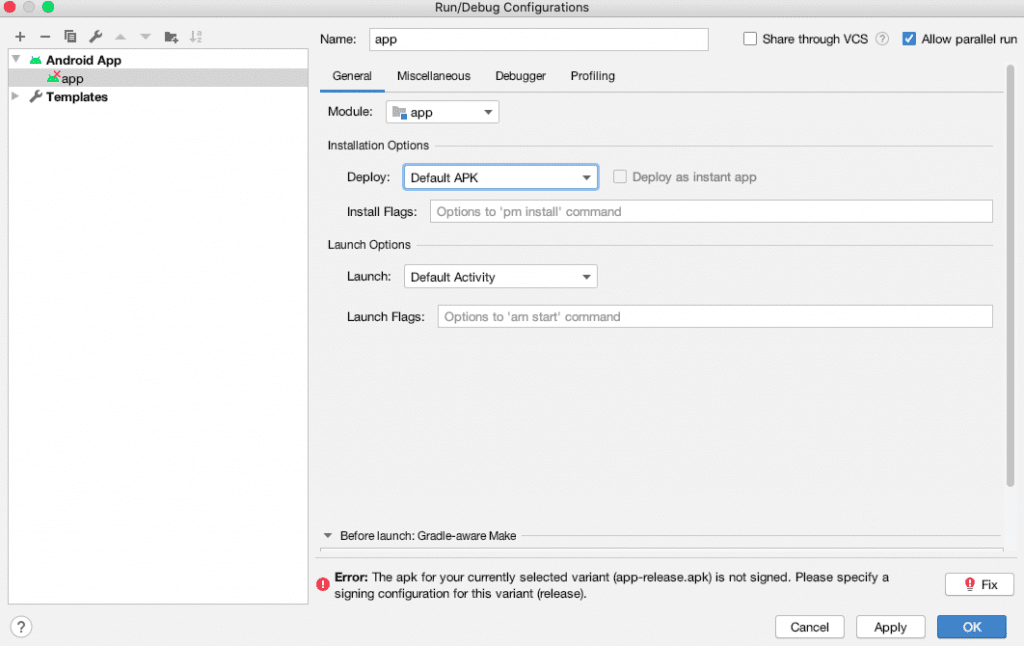Open the Deploy dropdown showing Default APK
The height and width of the screenshot is (646, 1024).
[x=500, y=177]
